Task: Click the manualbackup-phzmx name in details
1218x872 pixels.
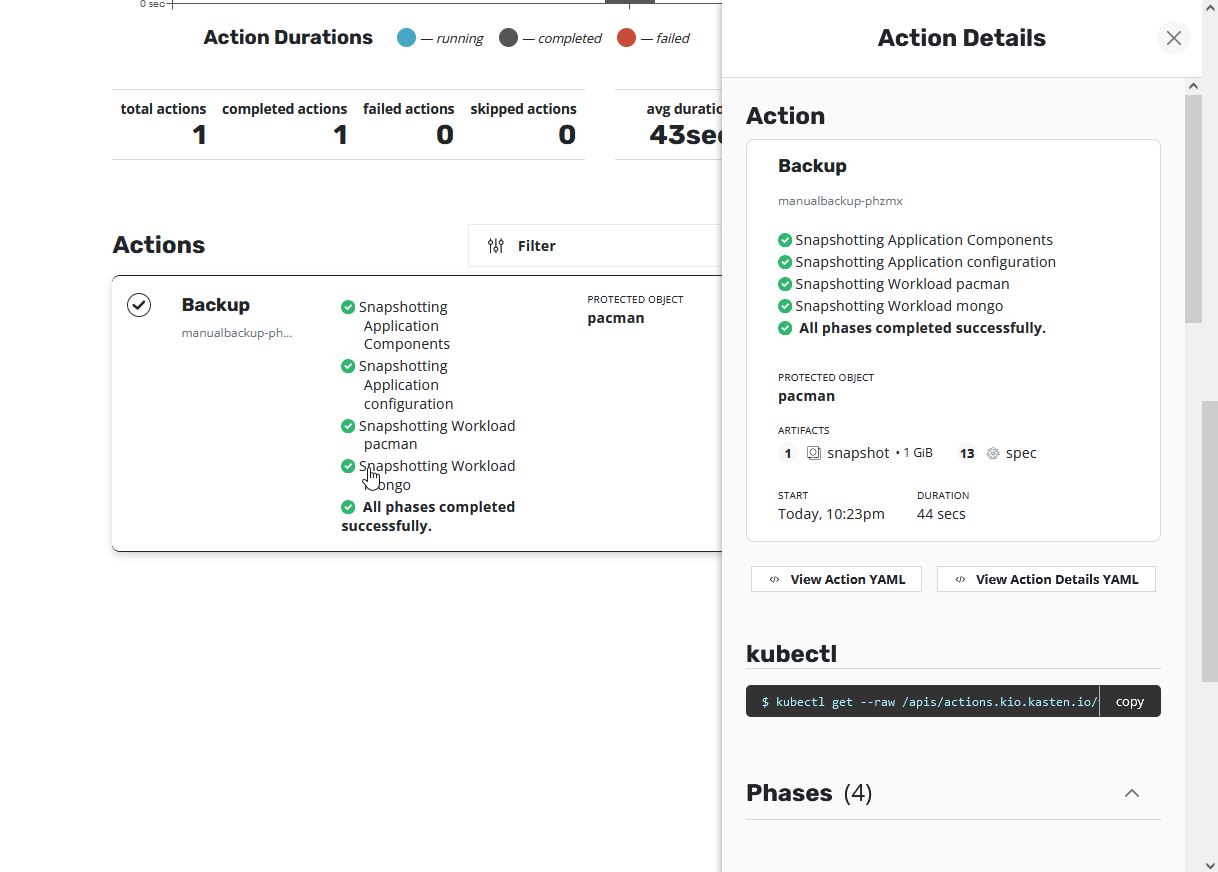Action: pos(840,201)
